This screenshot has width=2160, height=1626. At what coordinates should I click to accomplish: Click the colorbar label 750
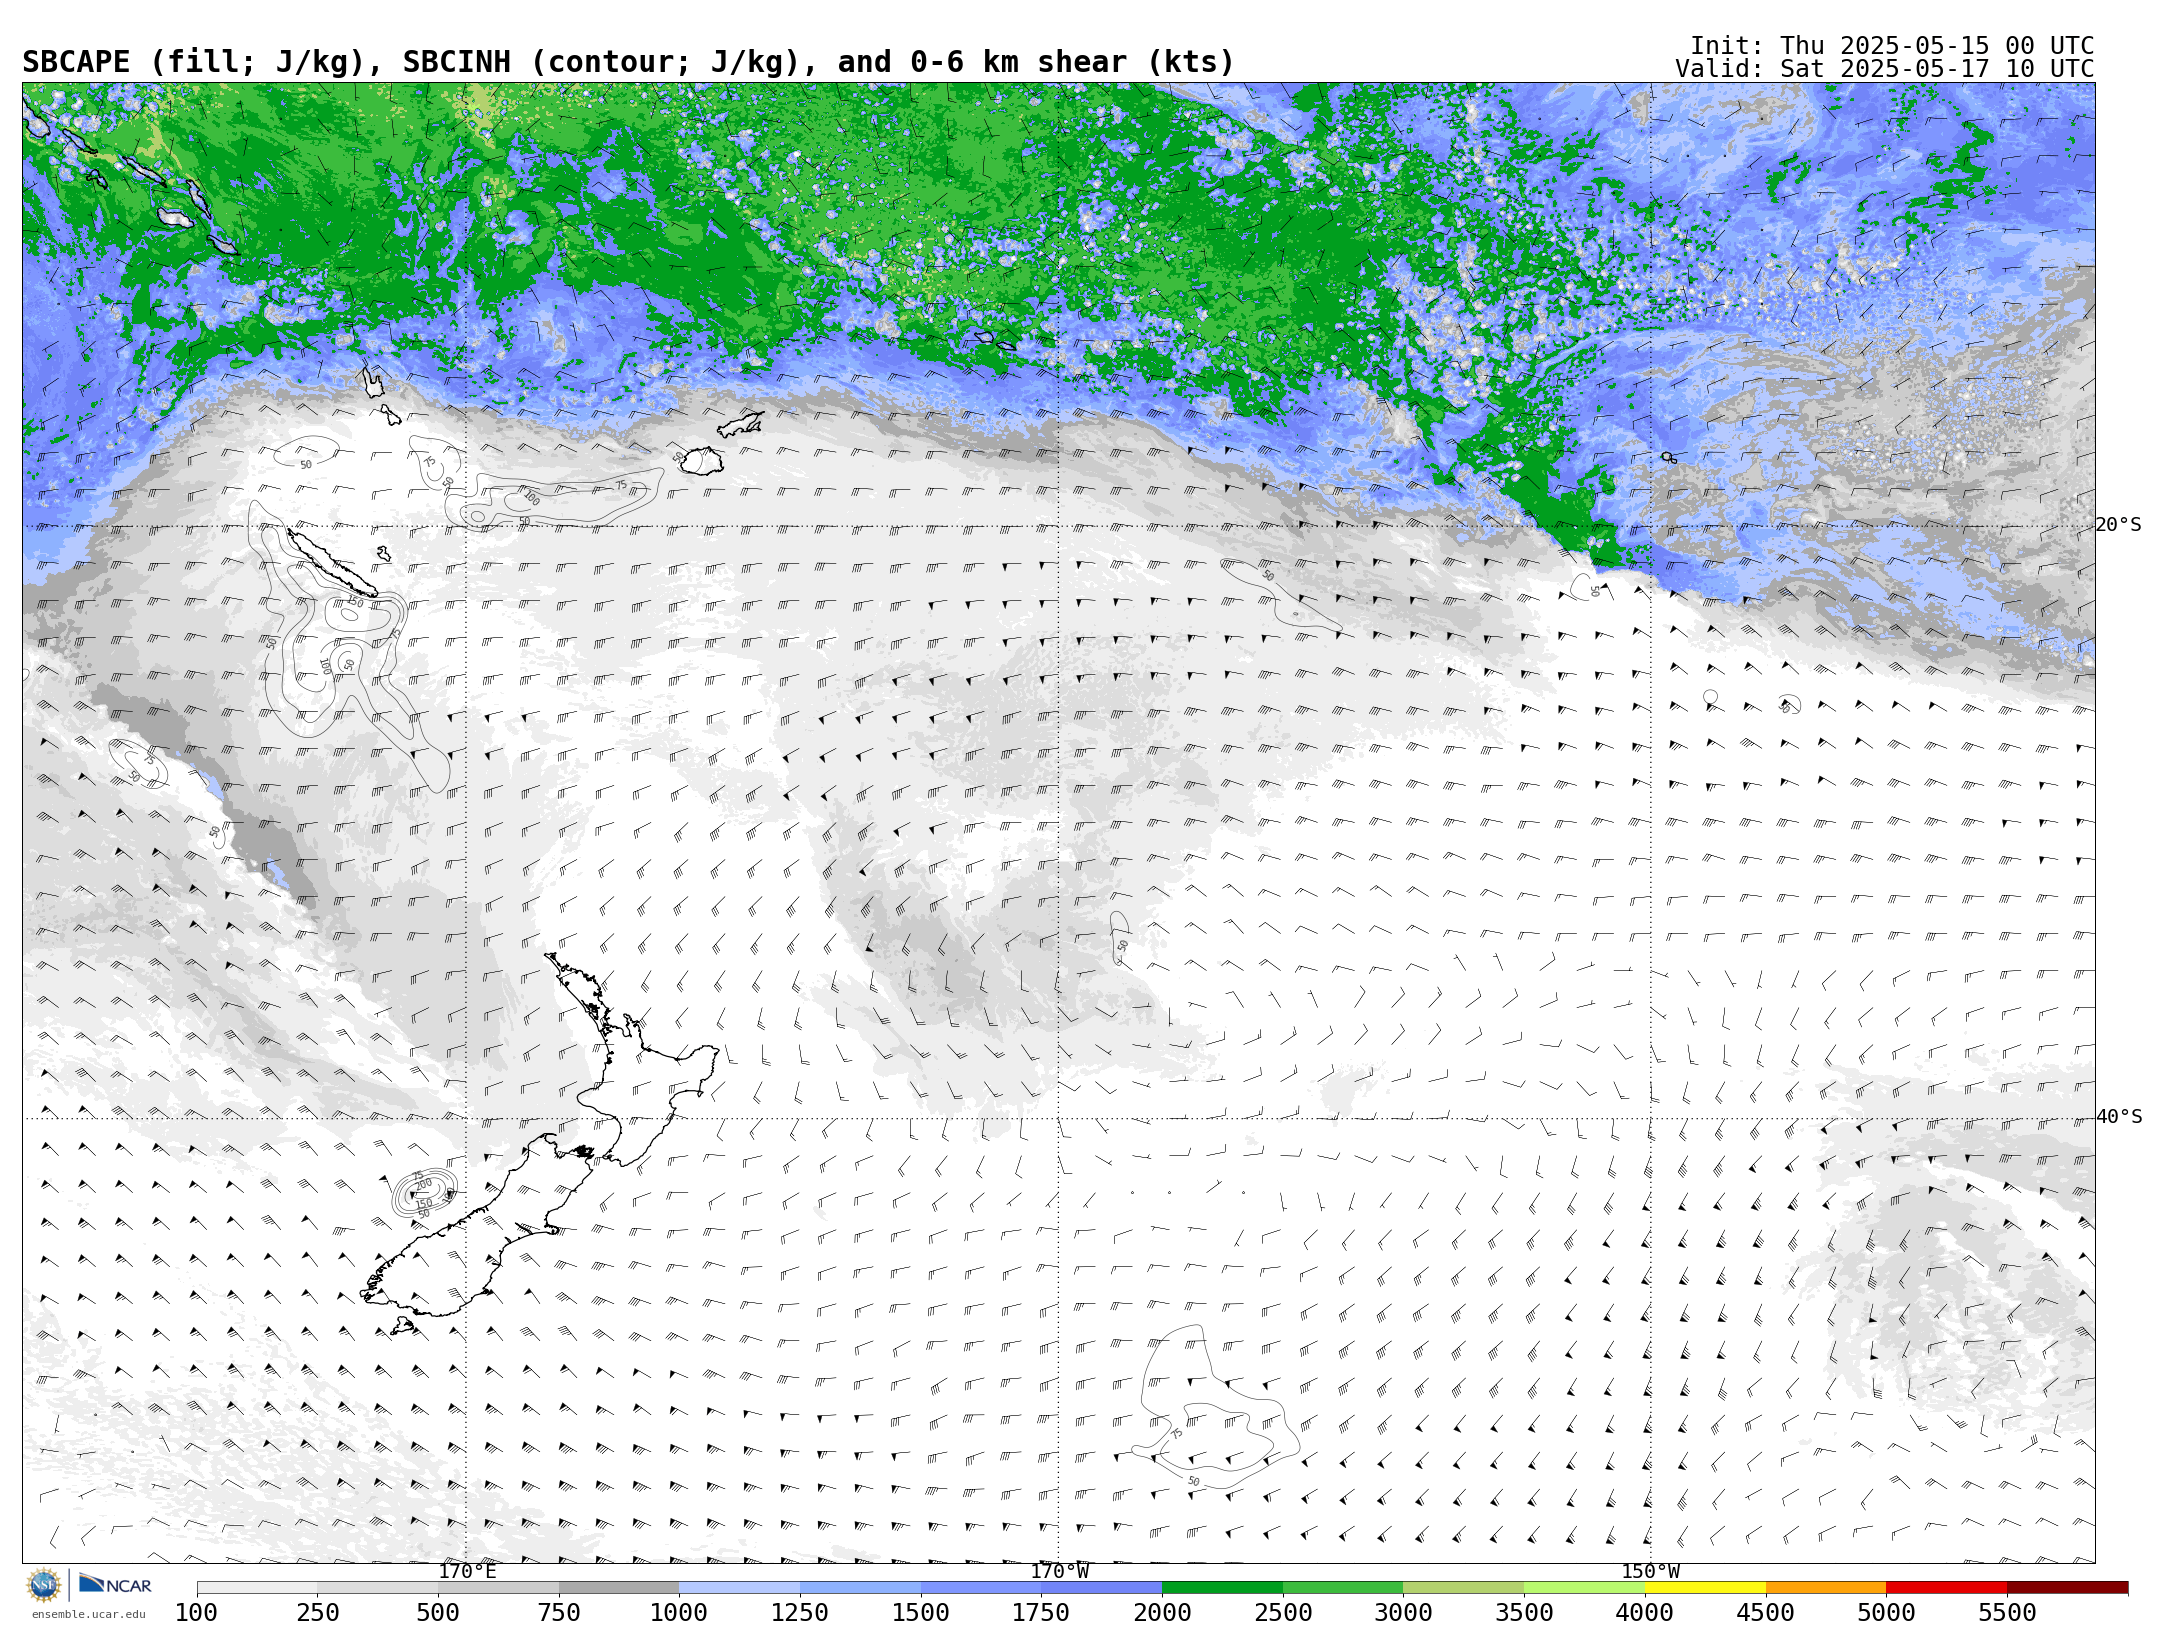click(x=559, y=1612)
